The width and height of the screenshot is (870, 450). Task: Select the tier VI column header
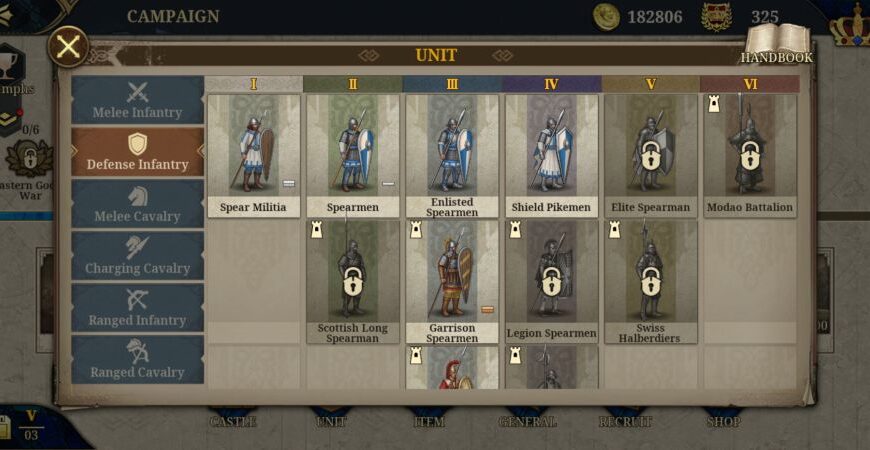(750, 84)
